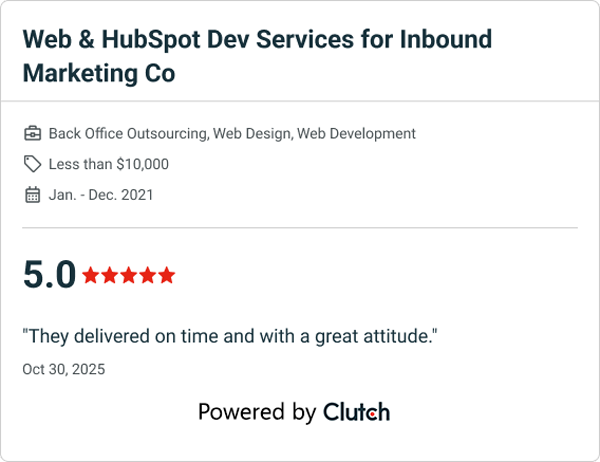Click the first red rating star
Viewport: 600px width, 462px height.
(91, 275)
